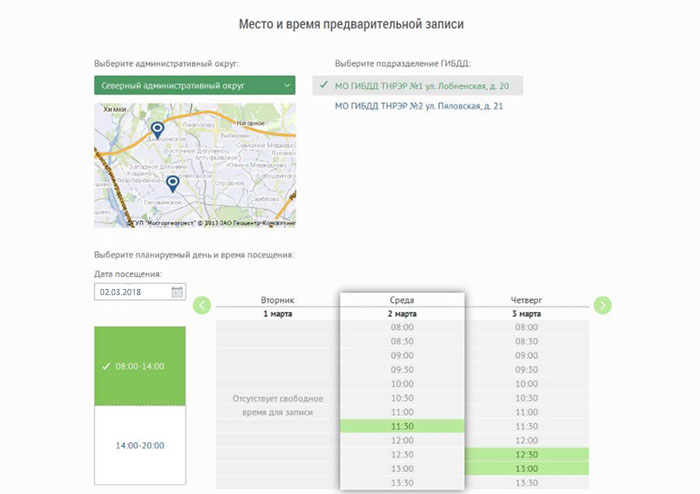Click 13:30 in the Thursday column
This screenshot has width=700, height=494.
coord(527,483)
